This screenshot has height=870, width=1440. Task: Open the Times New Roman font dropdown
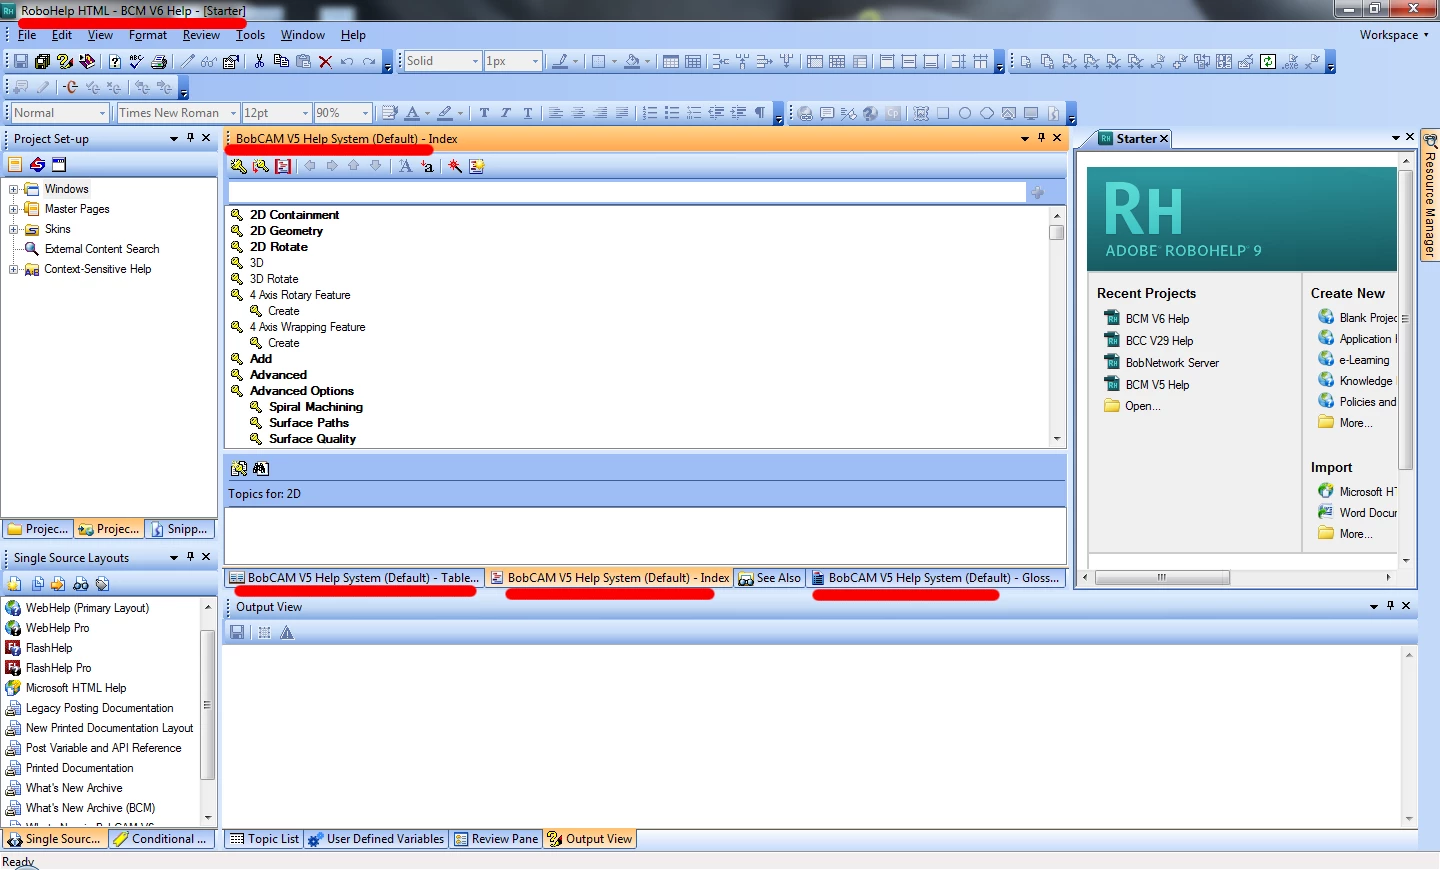pos(233,113)
